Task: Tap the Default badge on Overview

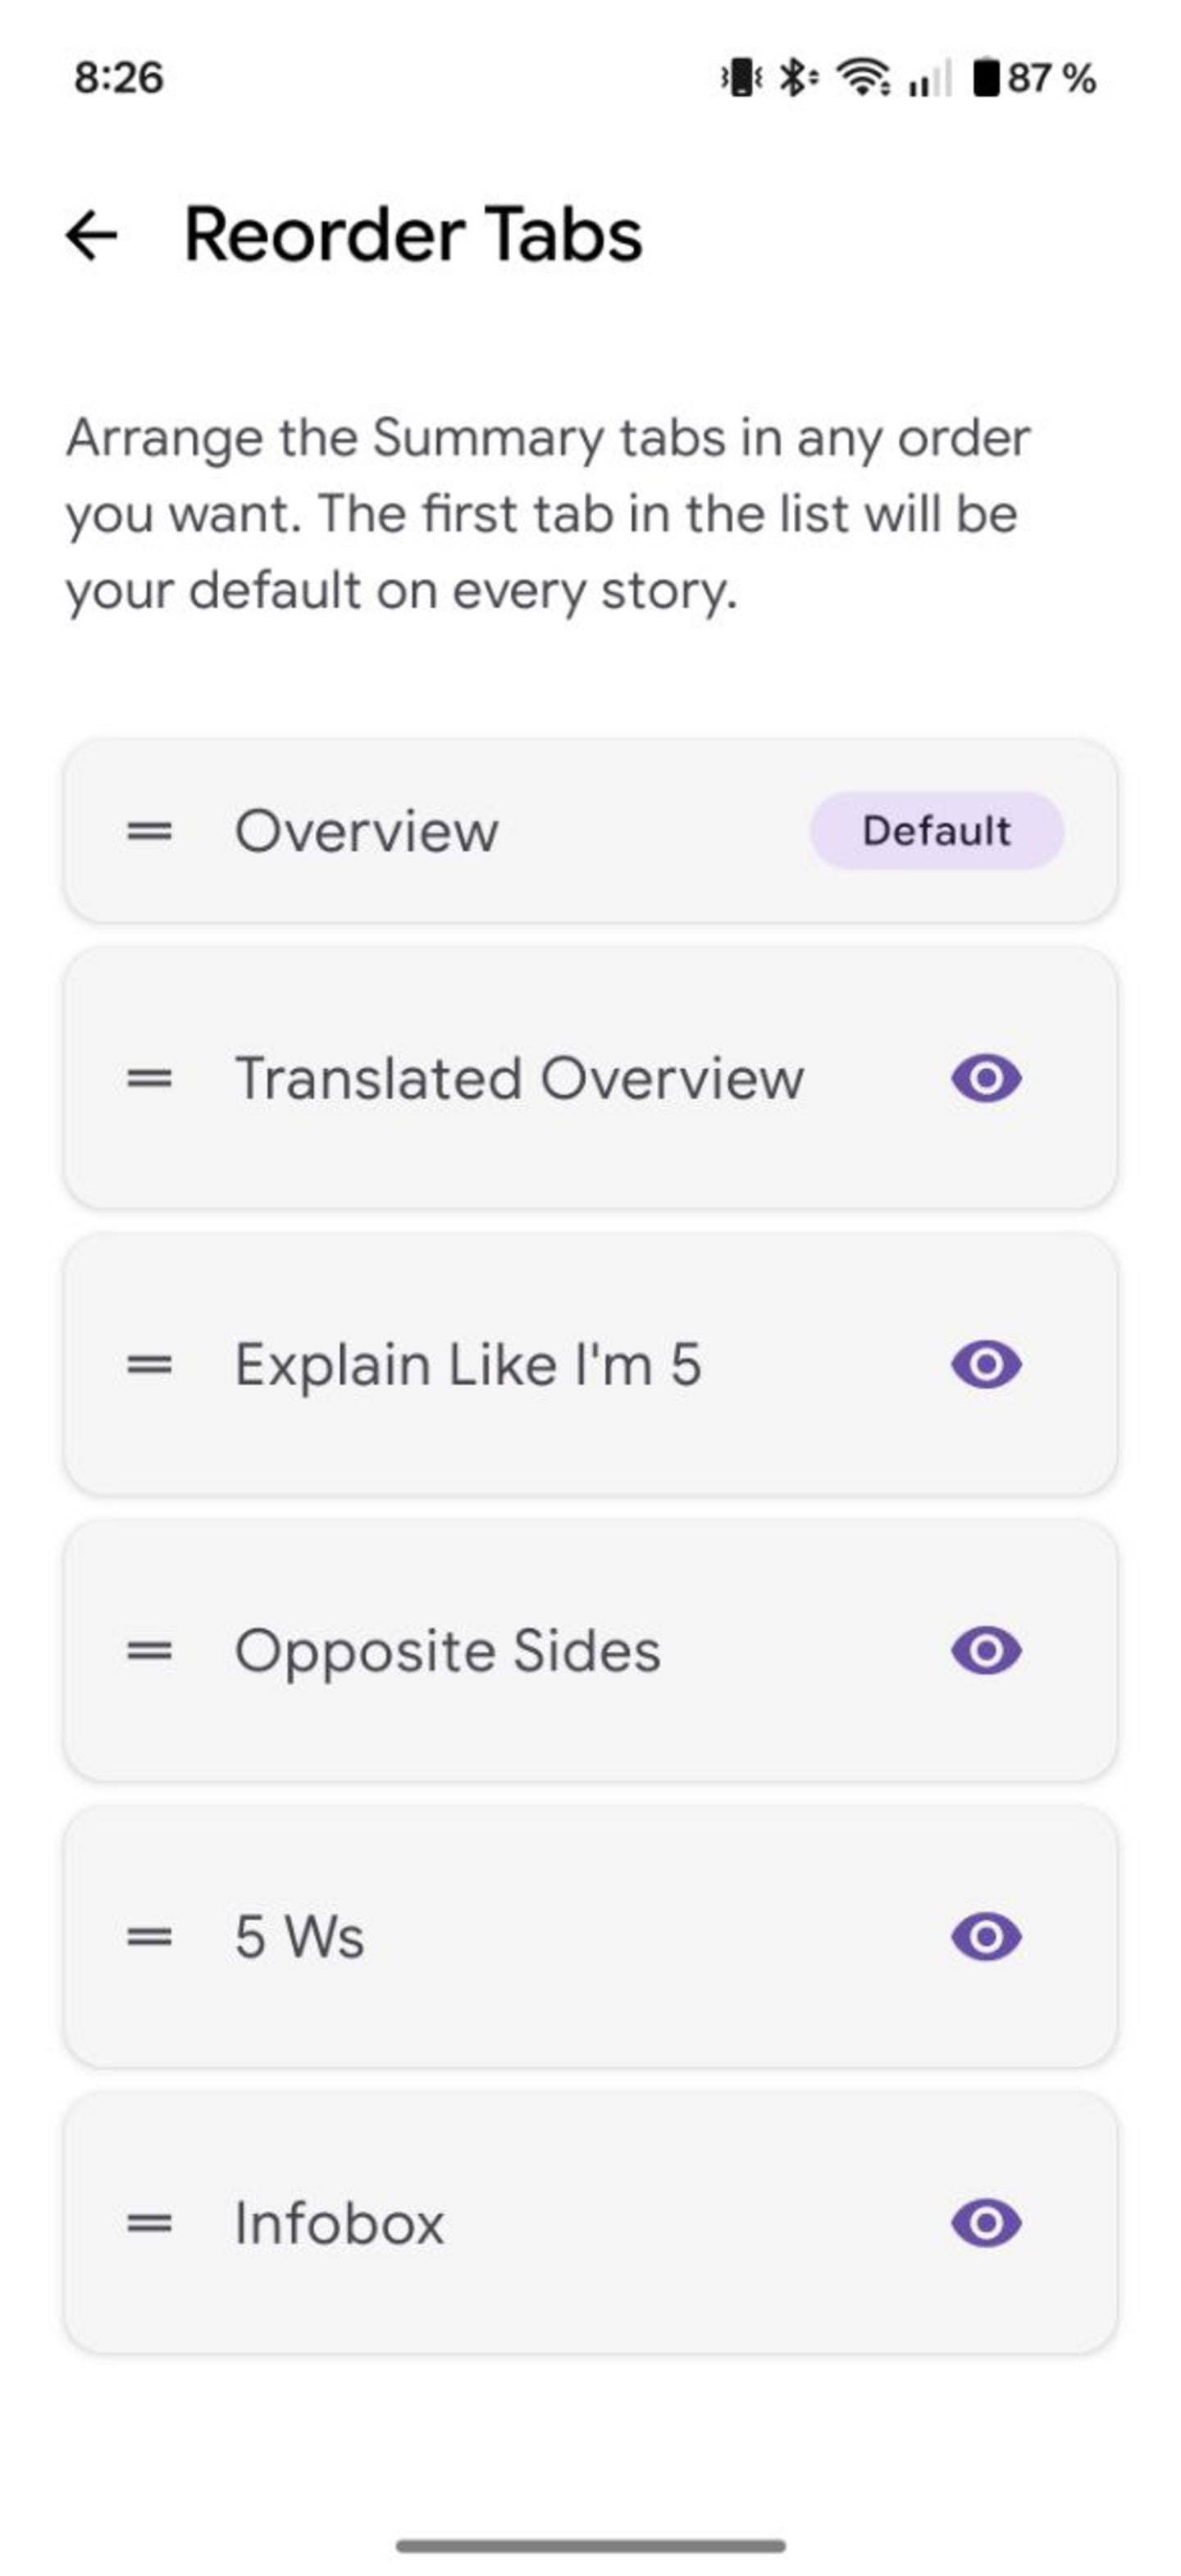Action: click(x=936, y=831)
